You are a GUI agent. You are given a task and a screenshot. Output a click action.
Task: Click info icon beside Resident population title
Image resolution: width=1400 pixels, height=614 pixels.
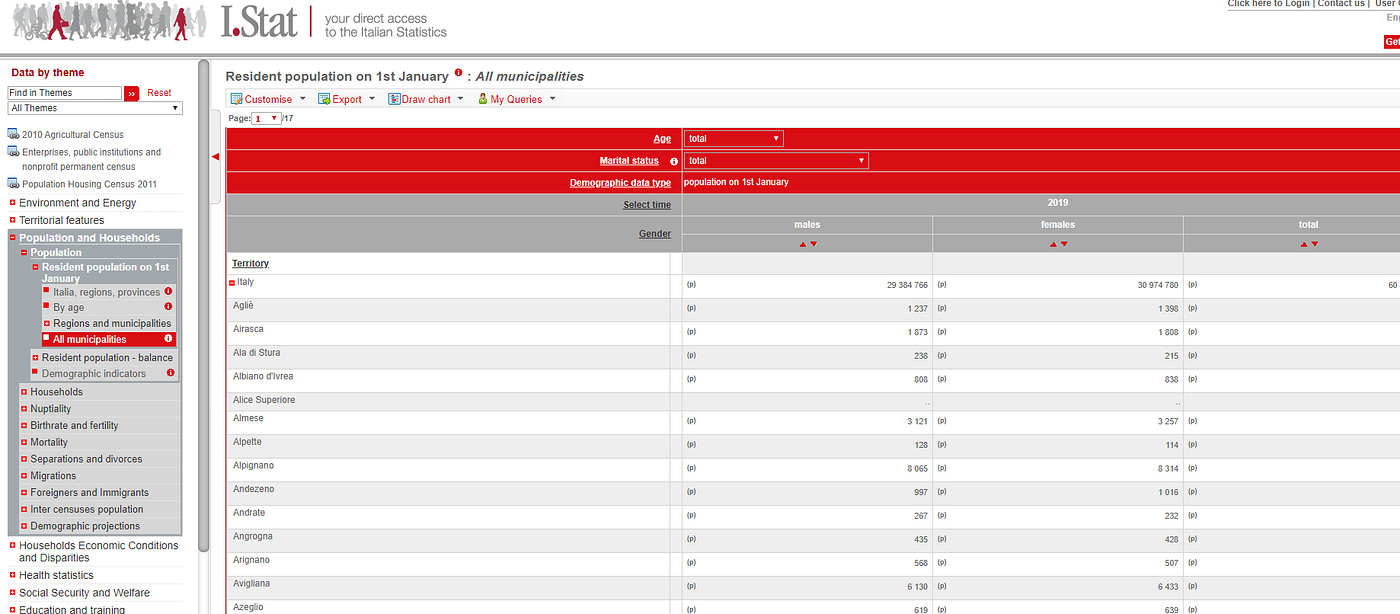tap(458, 73)
